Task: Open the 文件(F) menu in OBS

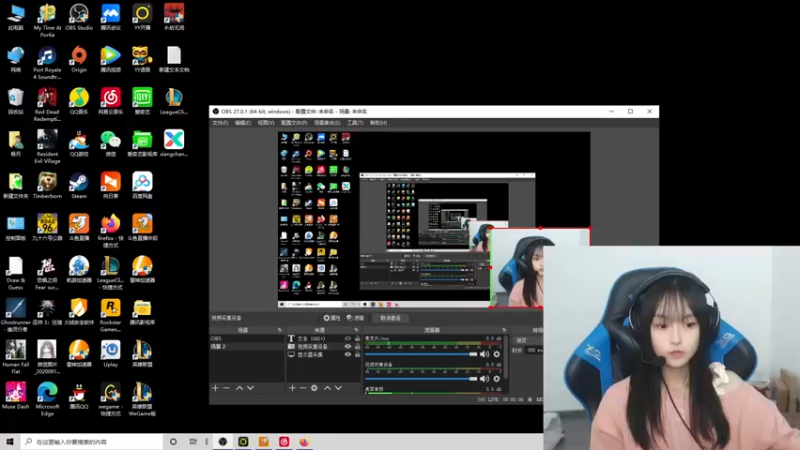Action: point(220,123)
